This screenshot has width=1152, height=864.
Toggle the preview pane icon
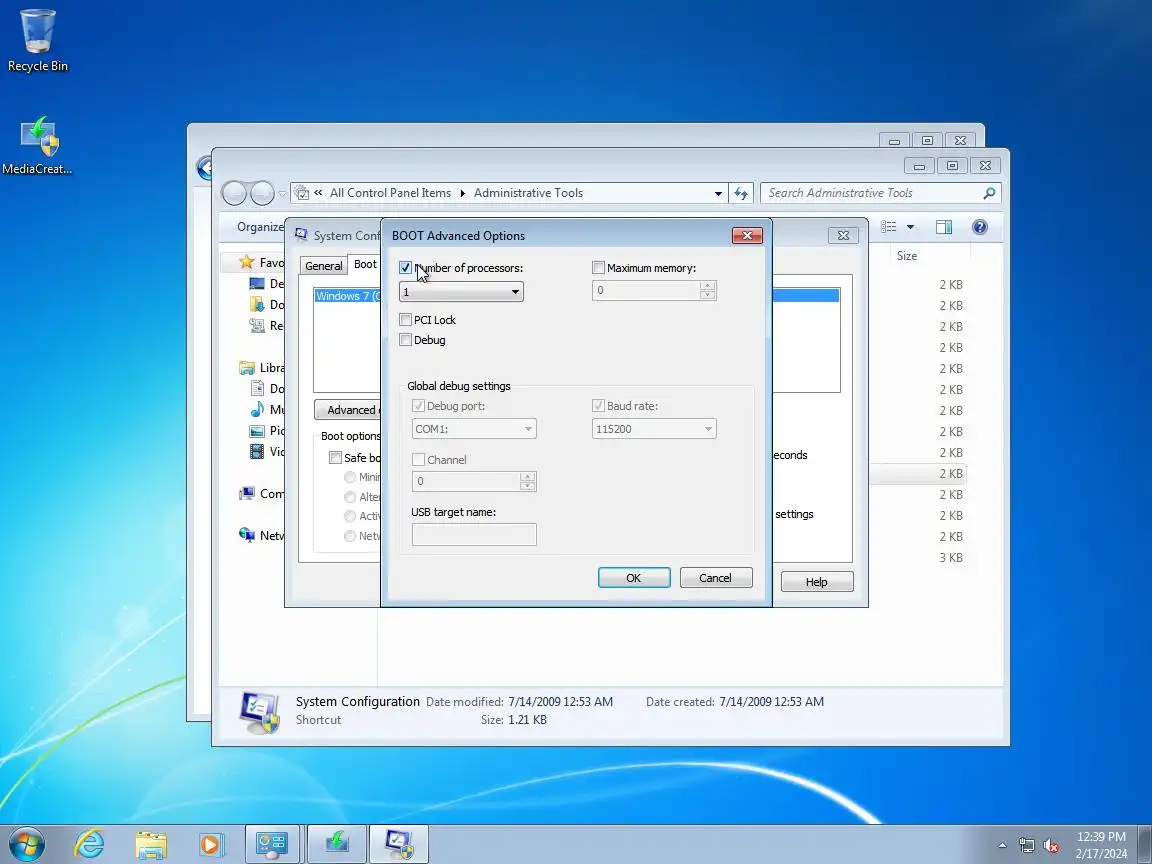[944, 227]
